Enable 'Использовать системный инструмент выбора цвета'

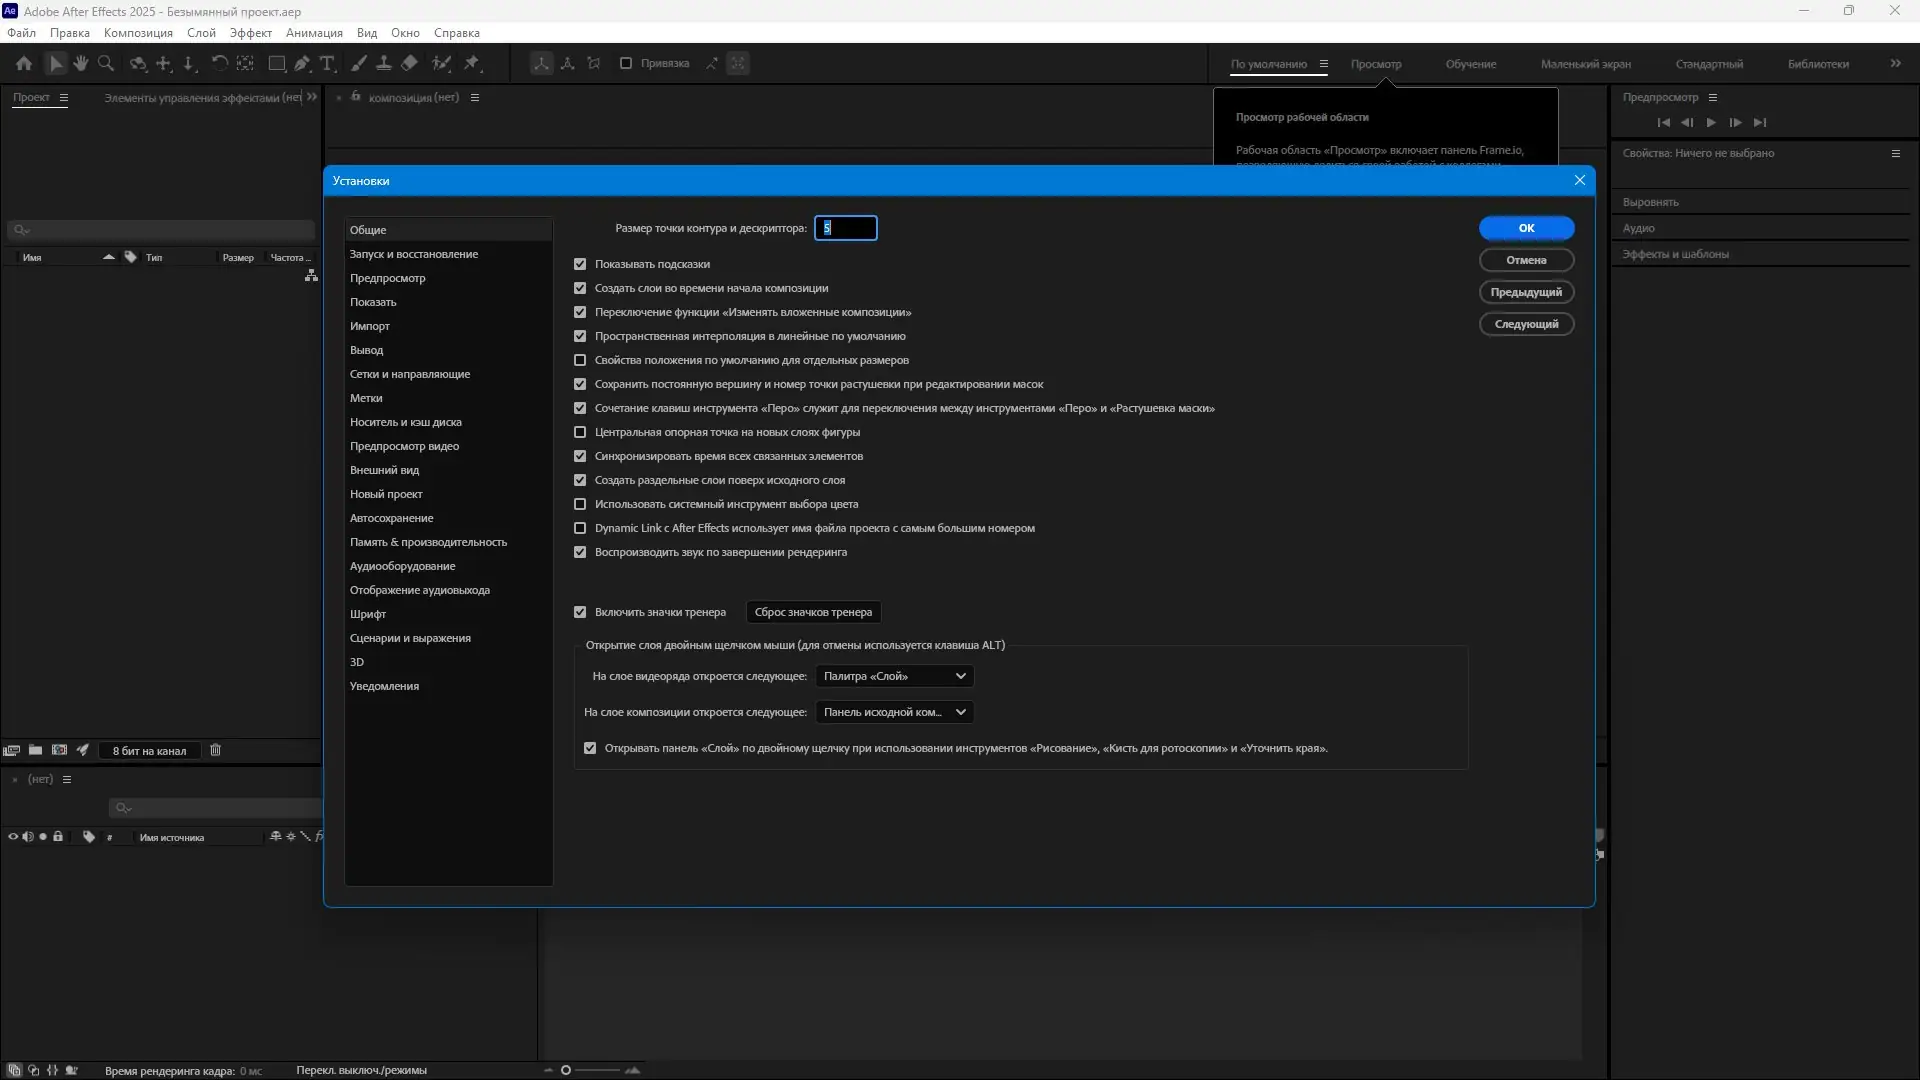coord(580,504)
